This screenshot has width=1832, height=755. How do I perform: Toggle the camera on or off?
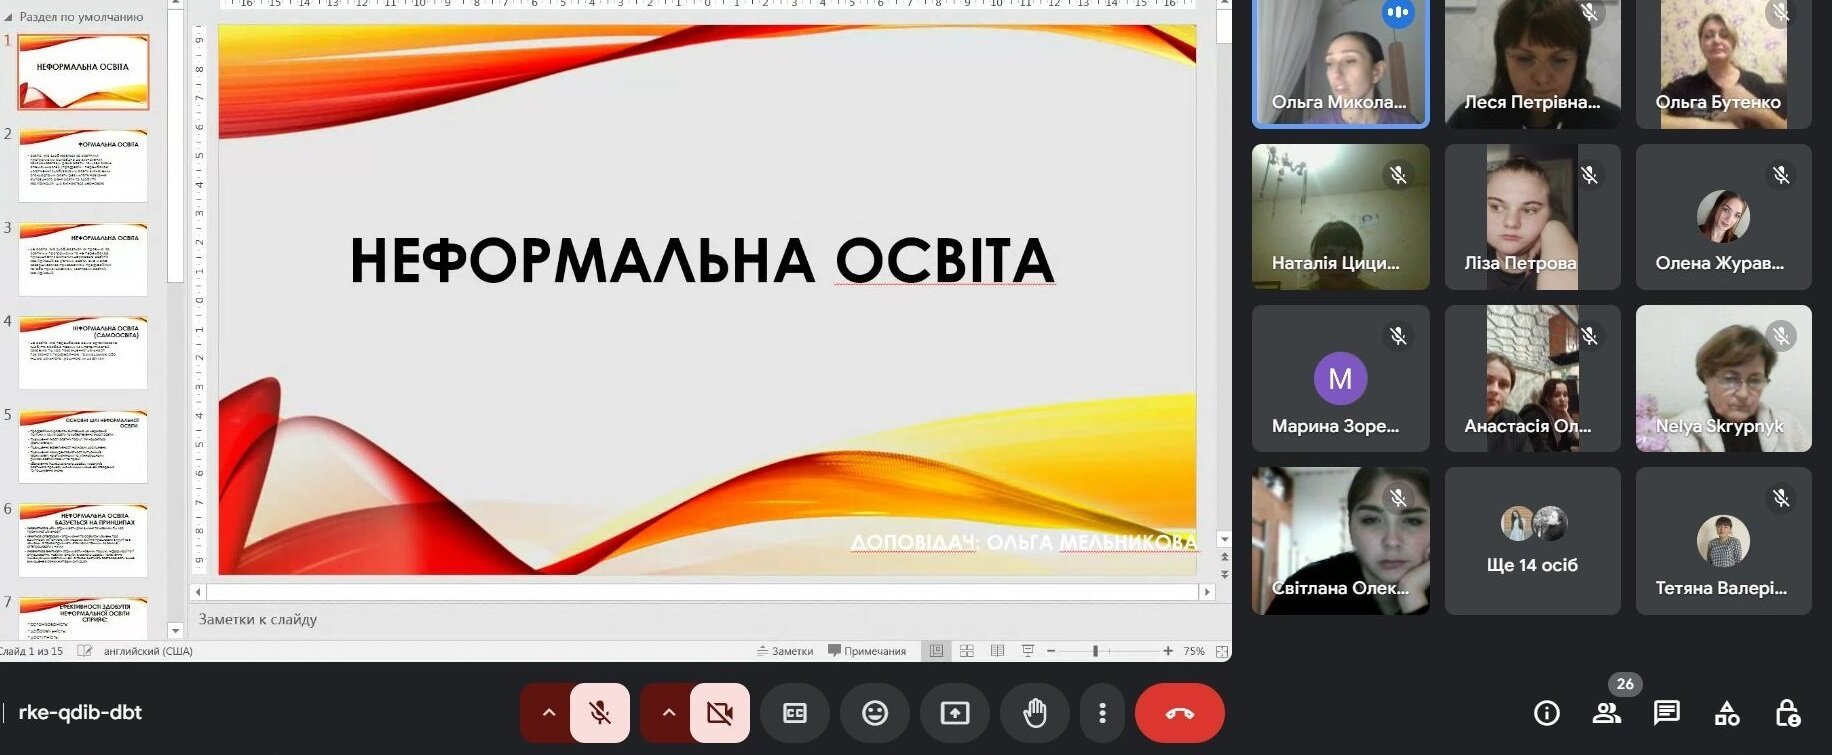(720, 713)
